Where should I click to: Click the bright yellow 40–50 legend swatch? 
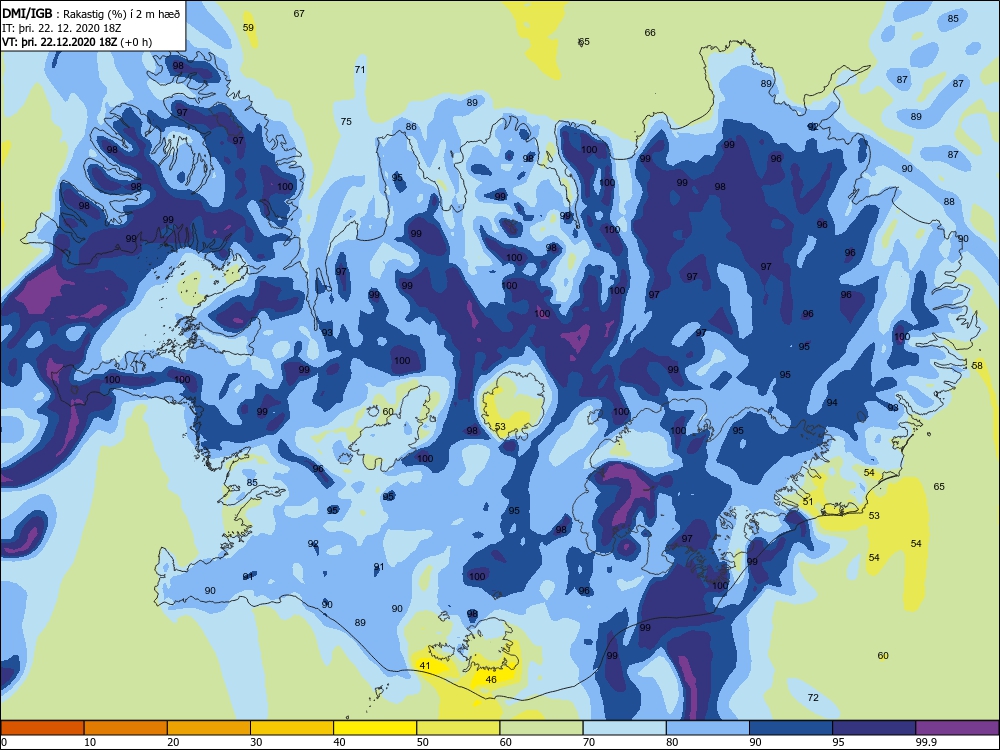375,728
